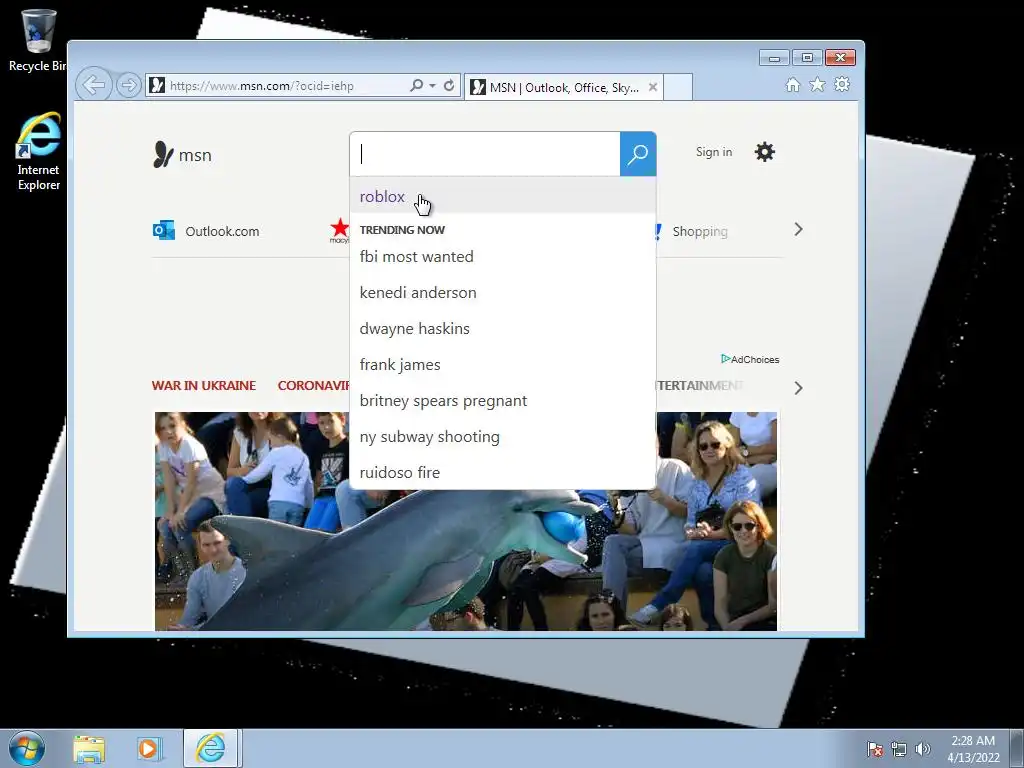Click the AdChoices link
The width and height of the screenshot is (1024, 768).
tap(750, 359)
